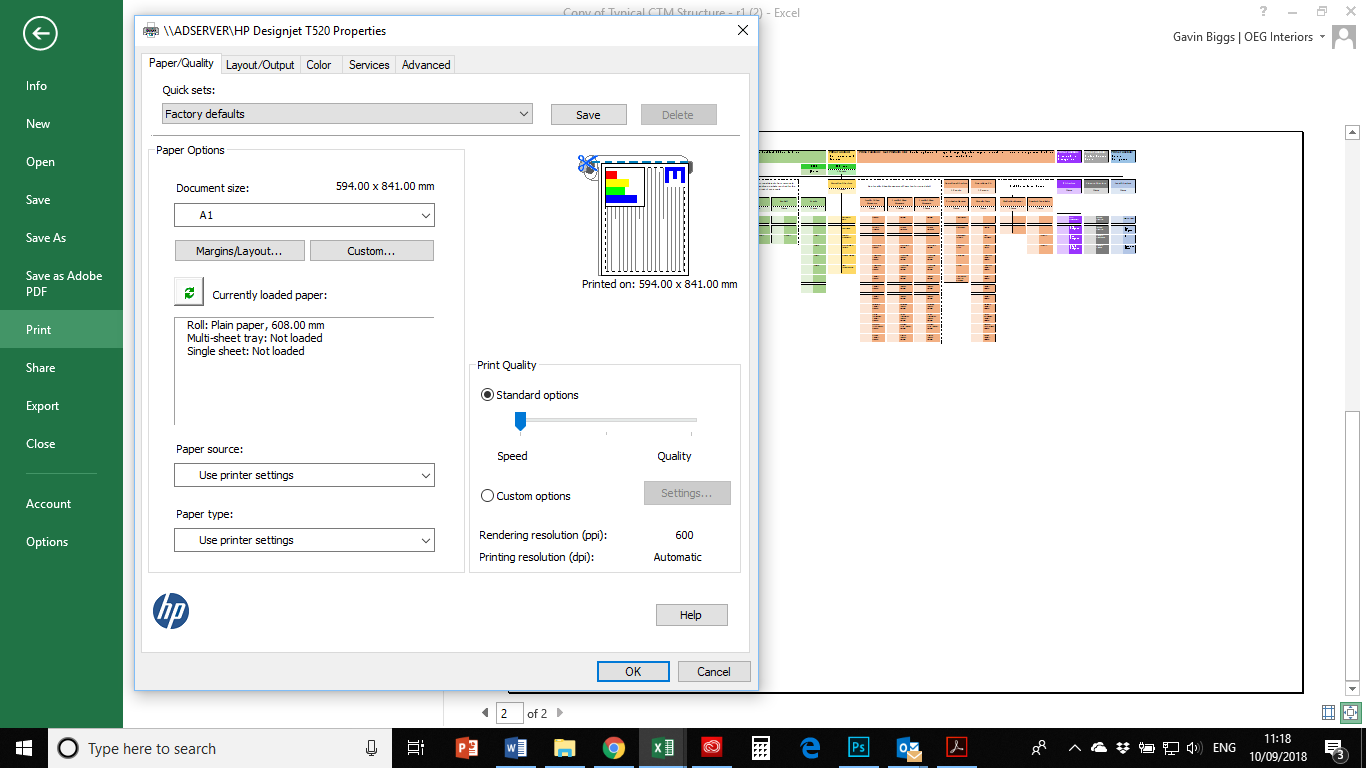Open PowerPoint from the taskbar
This screenshot has width=1366, height=768.
click(x=466, y=748)
